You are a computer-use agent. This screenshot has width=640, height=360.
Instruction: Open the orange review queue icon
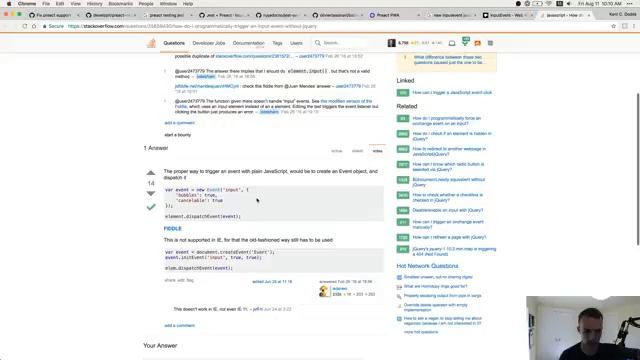coord(478,43)
